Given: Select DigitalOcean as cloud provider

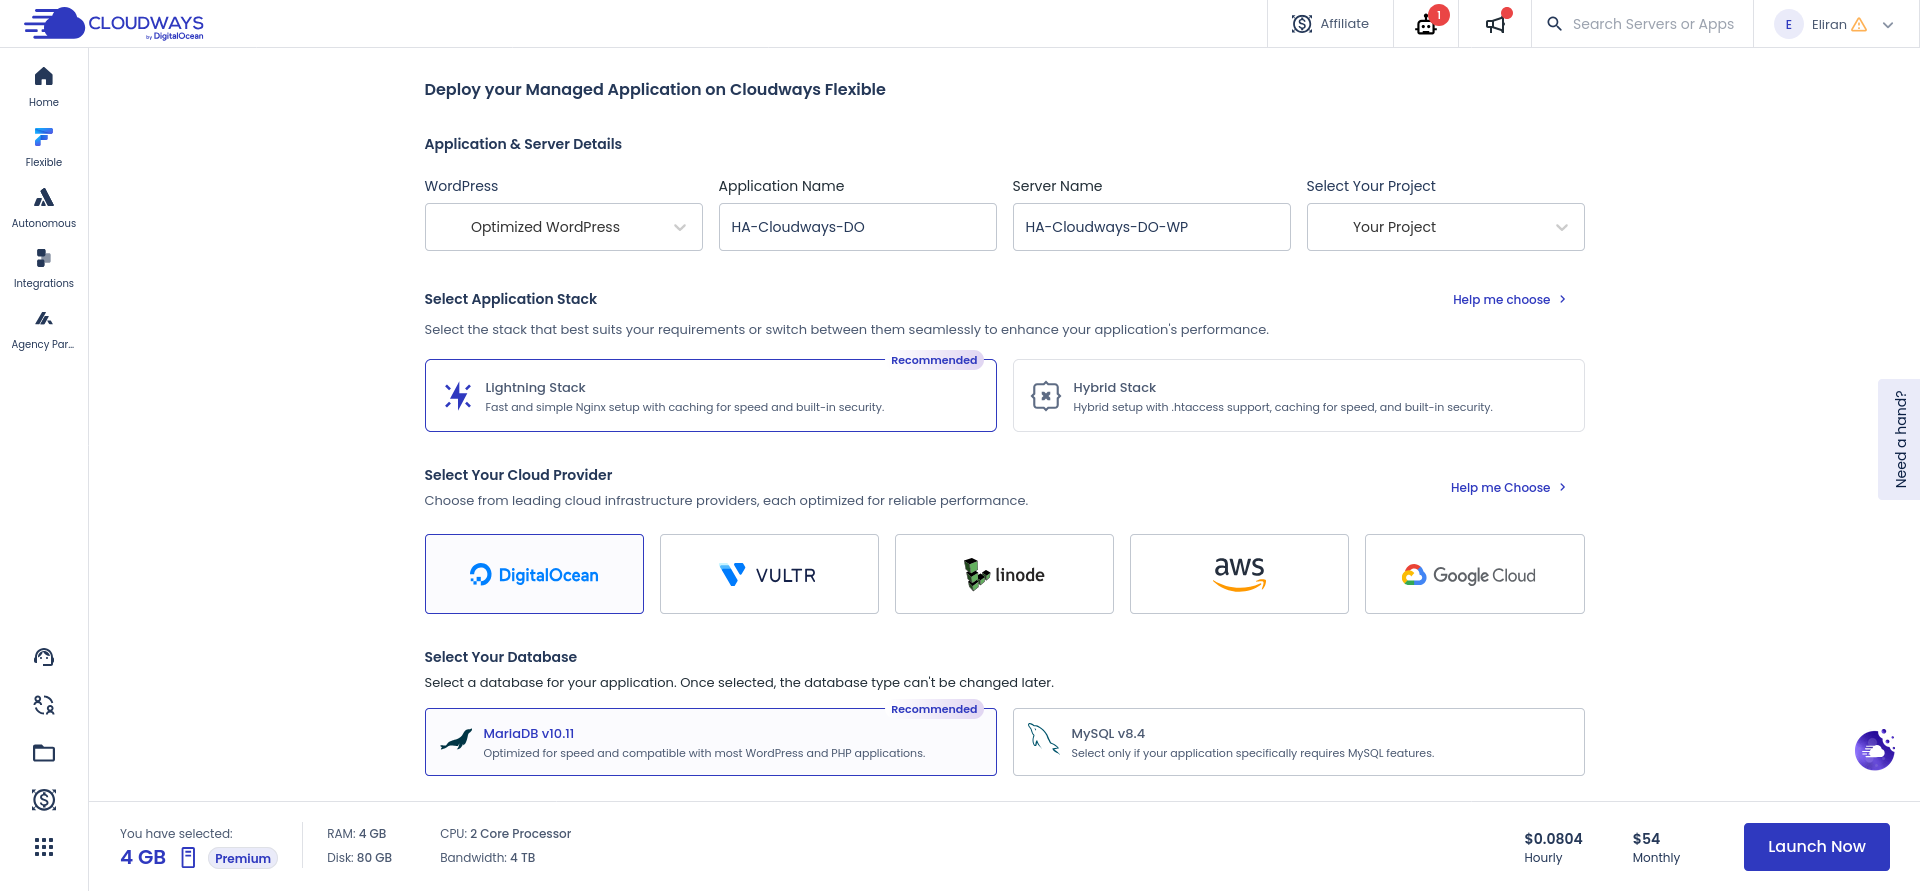Looking at the screenshot, I should click(534, 574).
